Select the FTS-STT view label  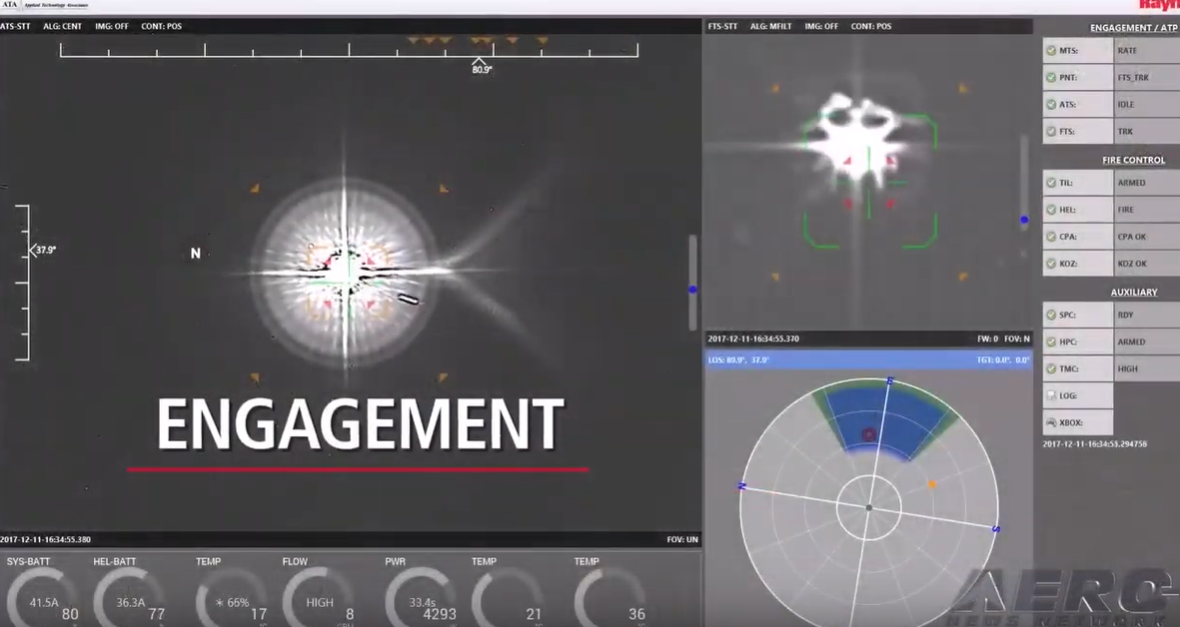(x=722, y=26)
